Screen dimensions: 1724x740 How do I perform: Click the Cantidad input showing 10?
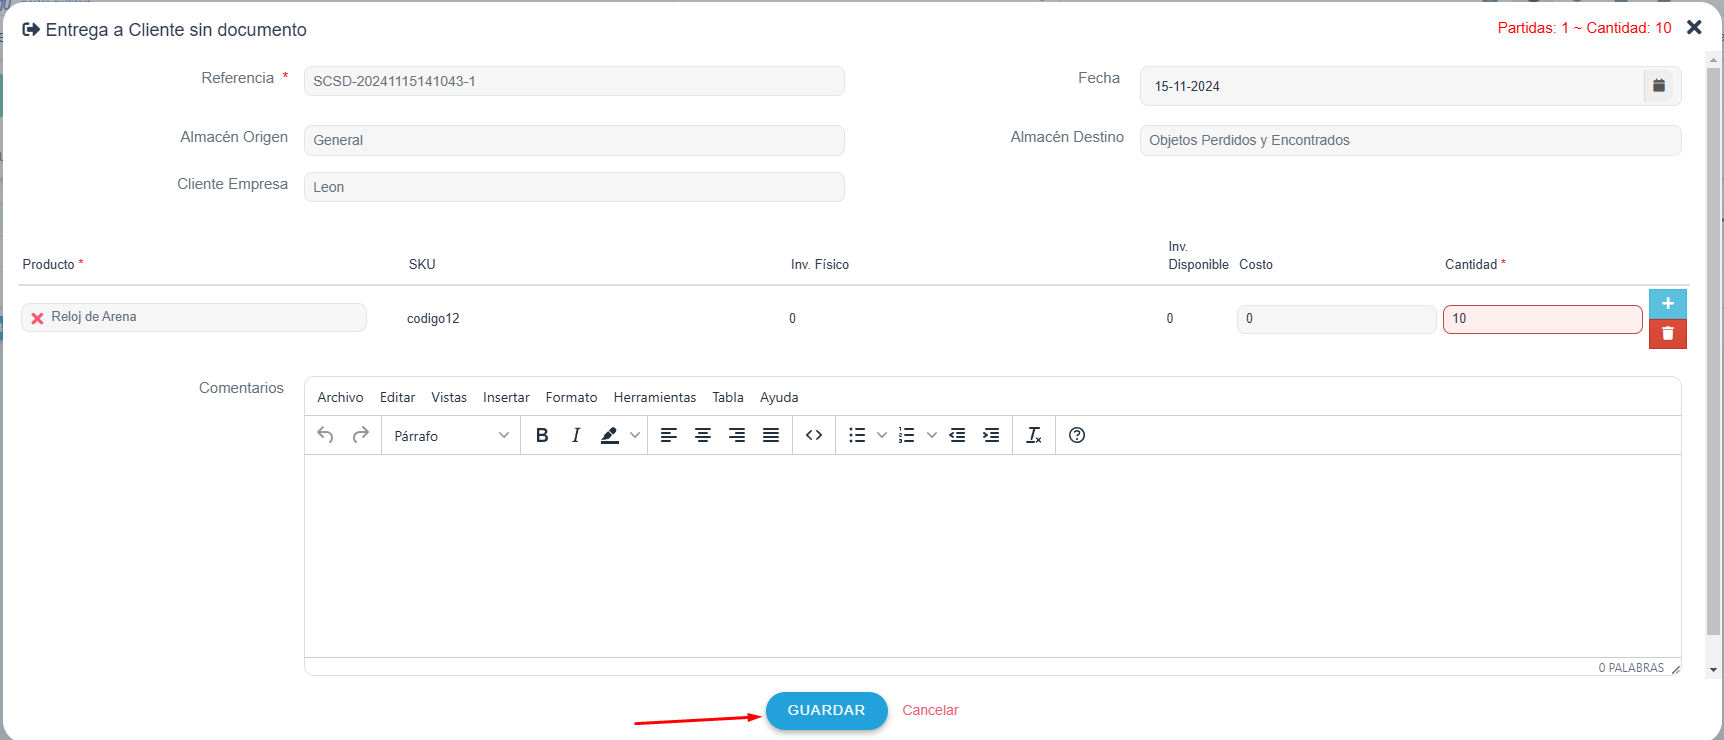point(1542,319)
